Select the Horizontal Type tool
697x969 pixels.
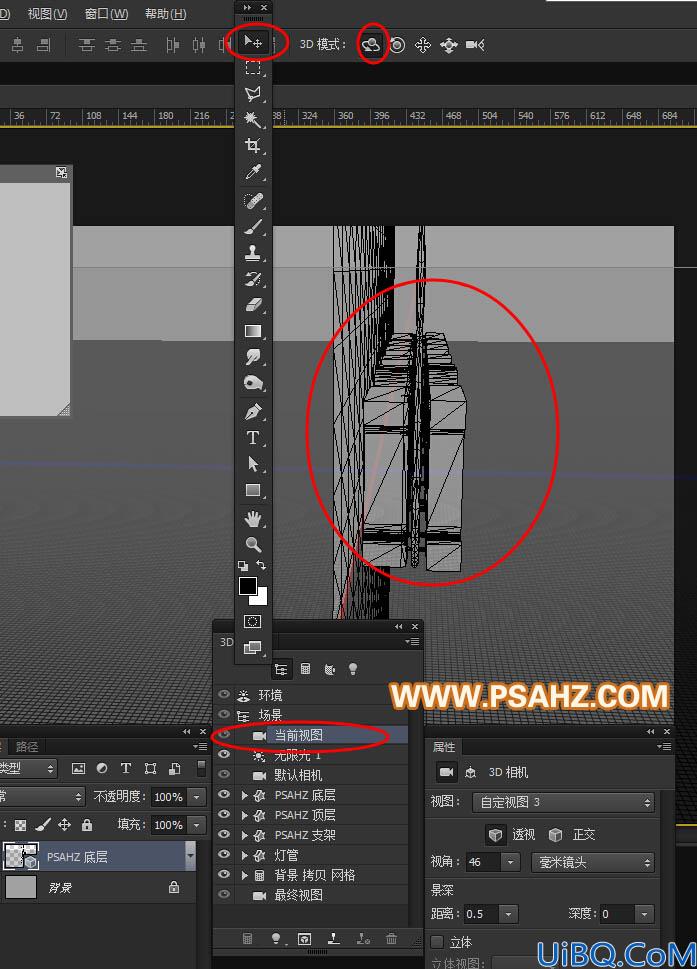click(x=253, y=438)
